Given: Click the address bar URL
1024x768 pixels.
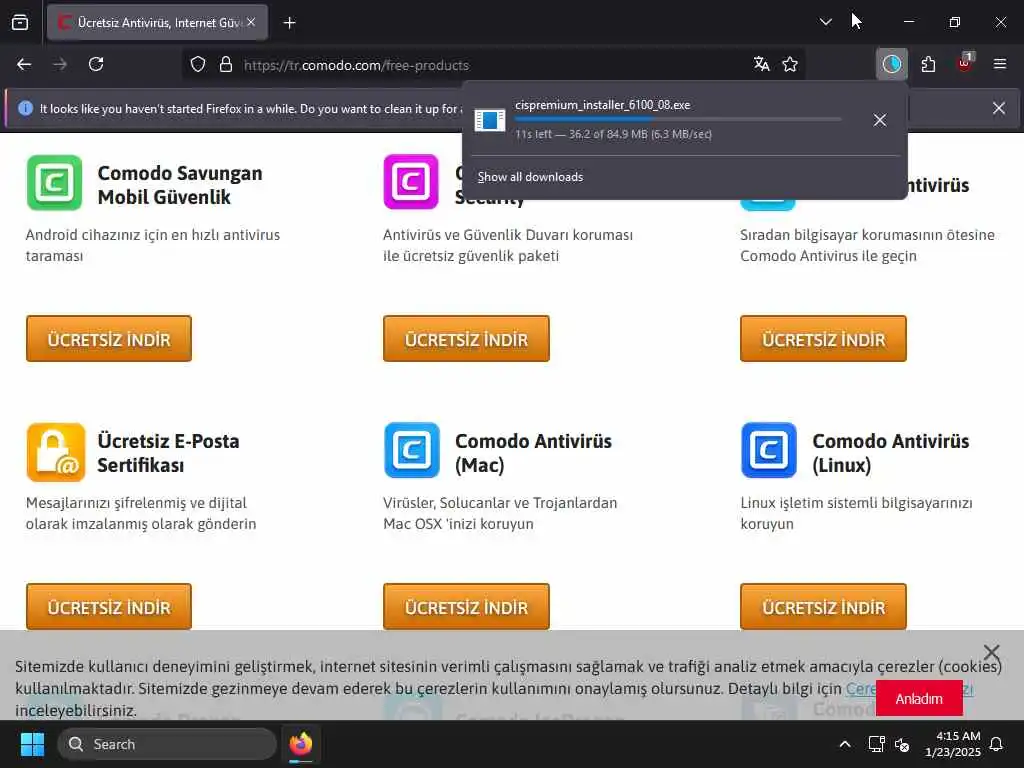Looking at the screenshot, I should (356, 65).
